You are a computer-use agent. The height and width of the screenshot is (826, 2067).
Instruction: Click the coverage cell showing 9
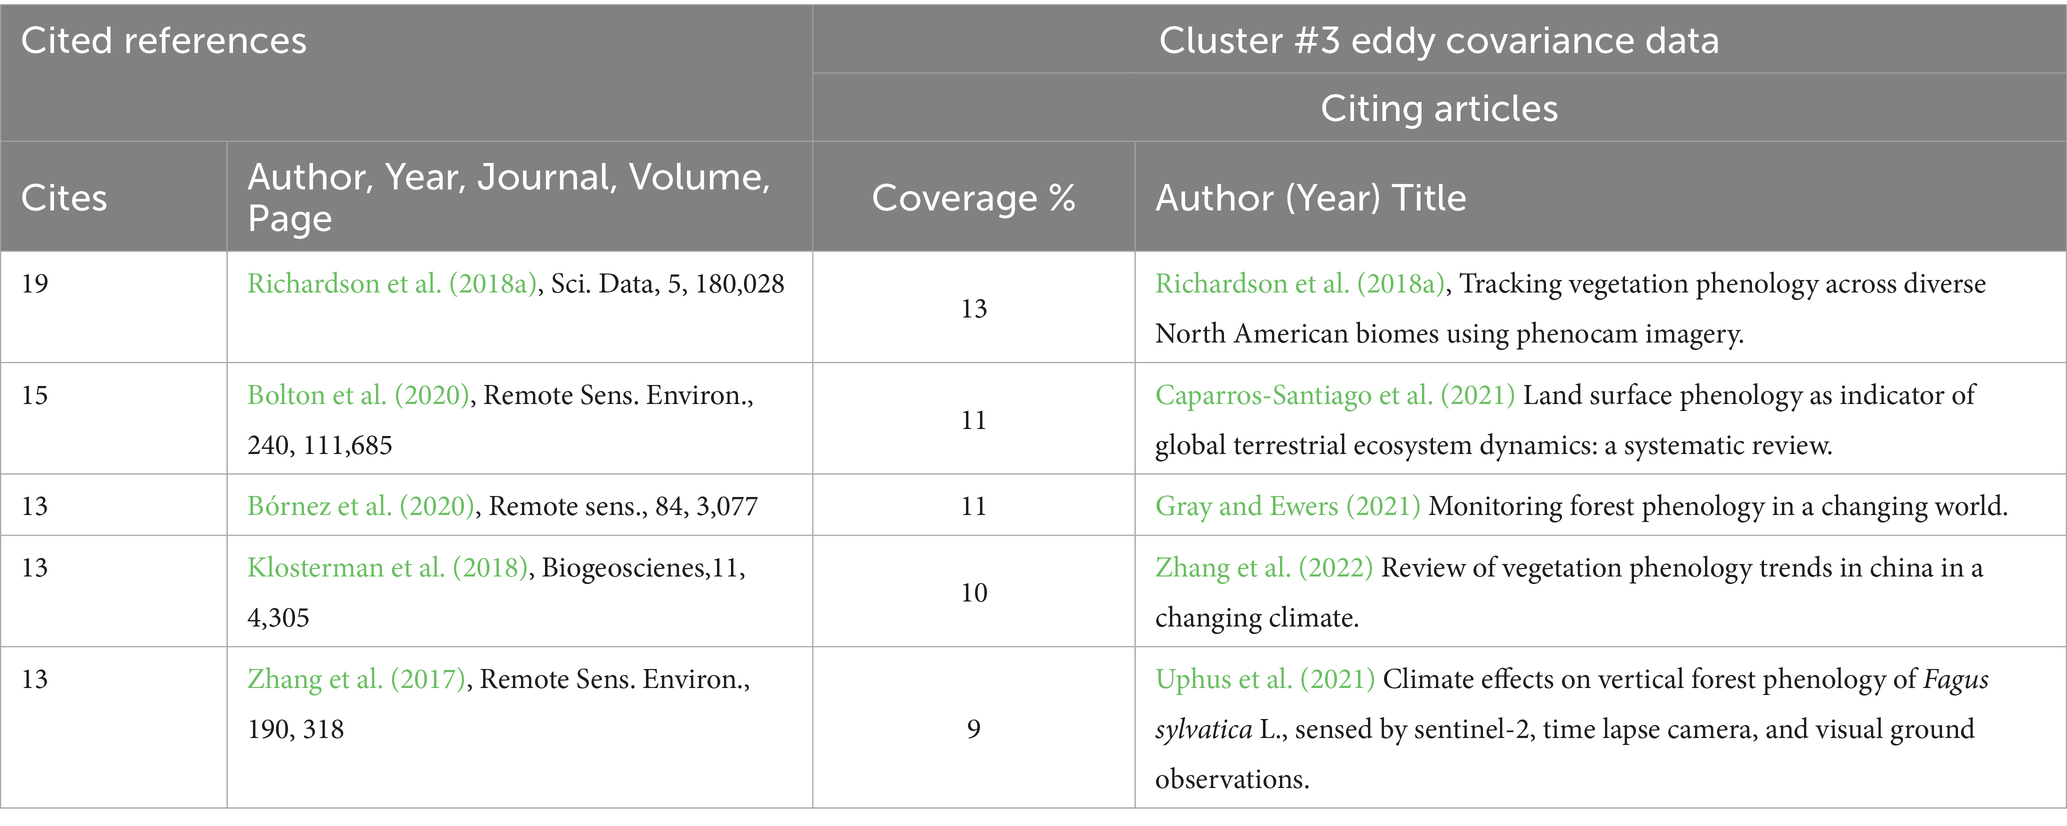coord(973,729)
